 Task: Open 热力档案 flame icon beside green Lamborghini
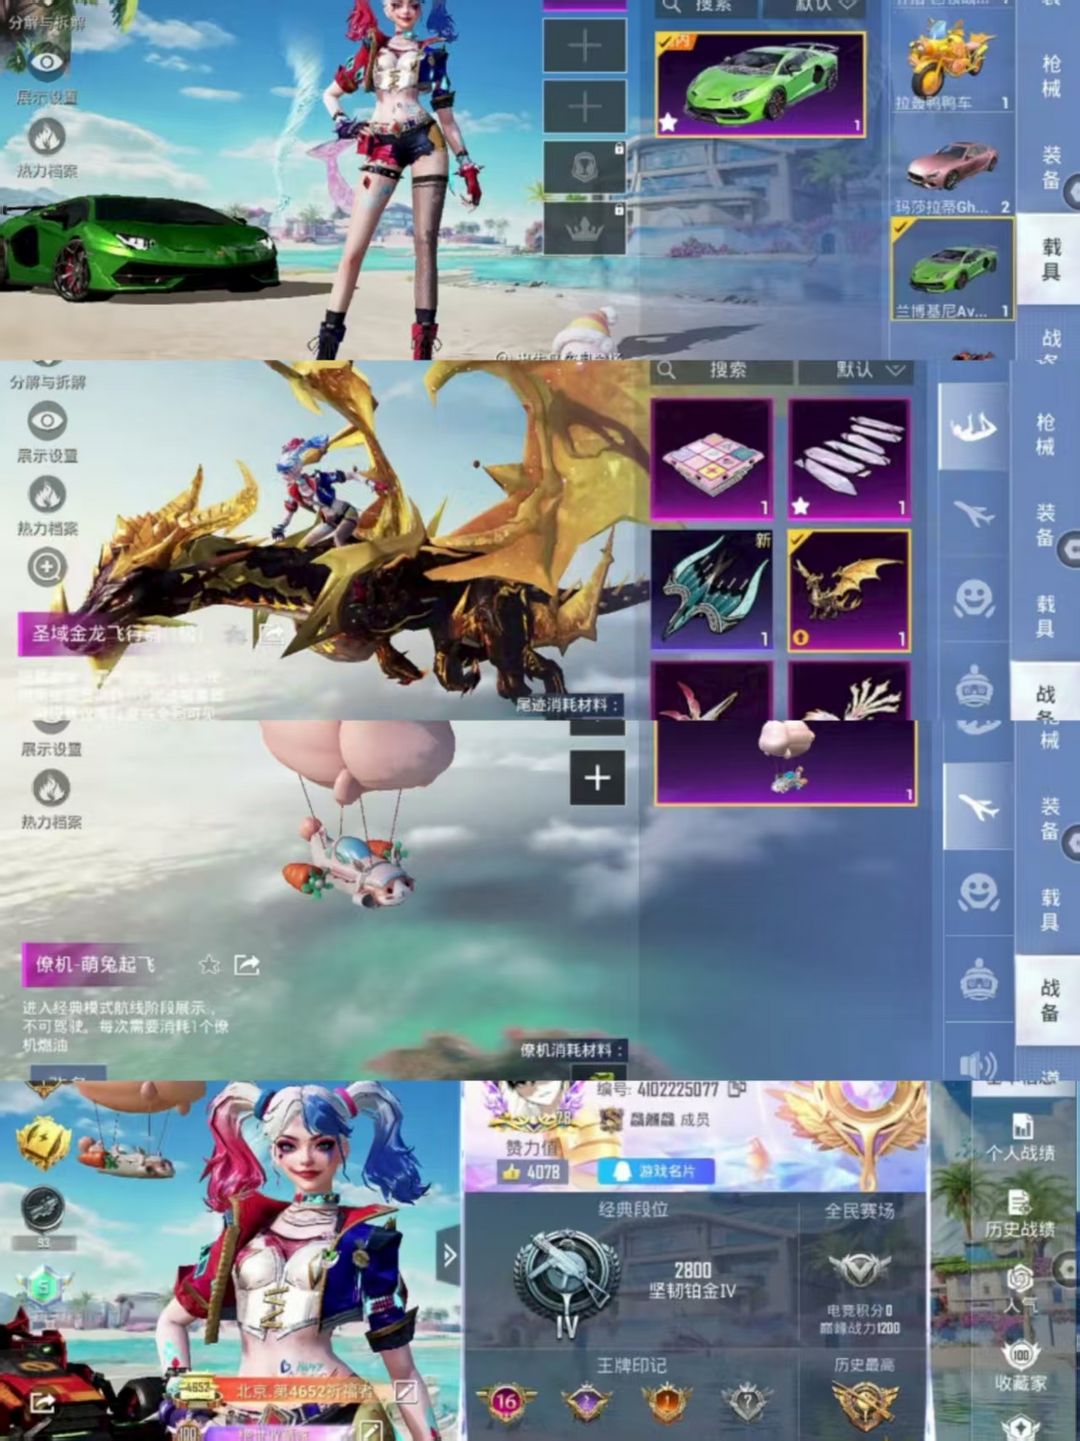click(x=46, y=136)
